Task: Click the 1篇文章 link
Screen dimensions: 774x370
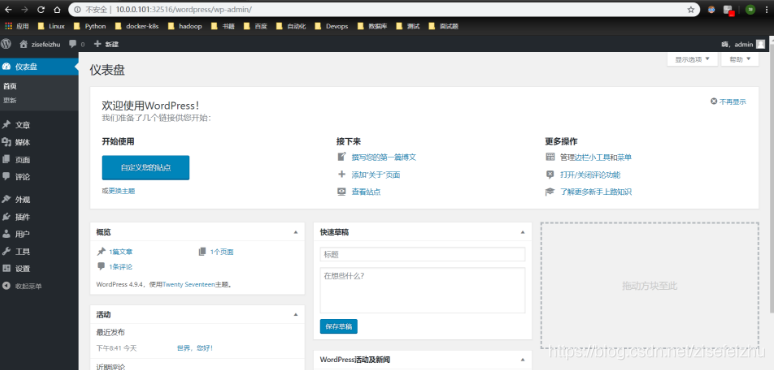Action: point(120,252)
